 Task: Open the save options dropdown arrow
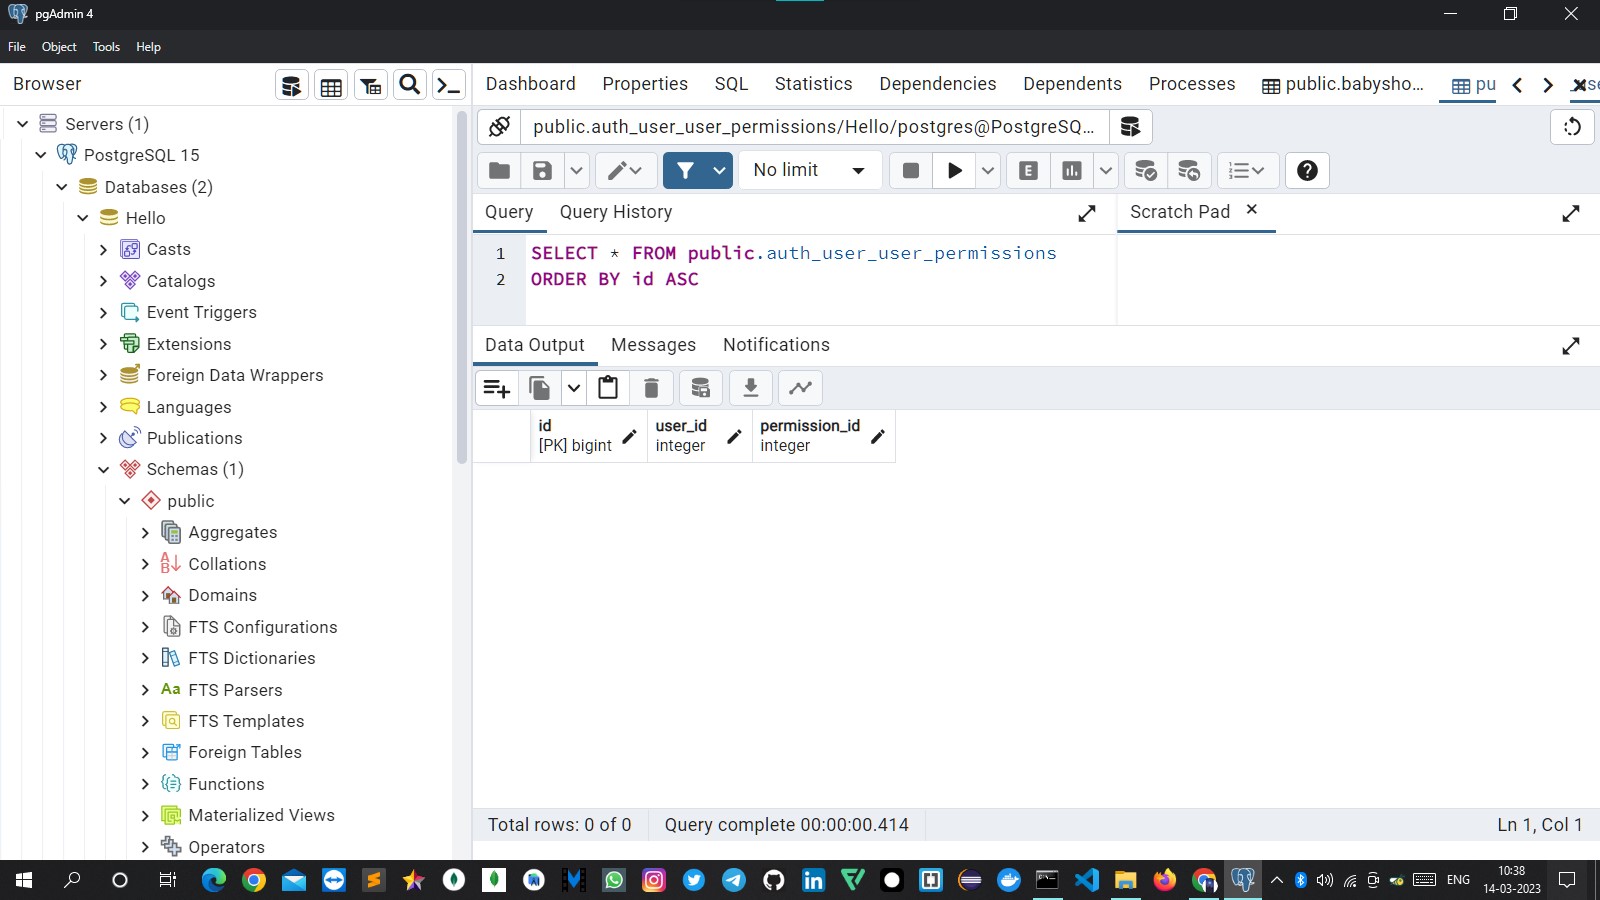[x=576, y=170]
